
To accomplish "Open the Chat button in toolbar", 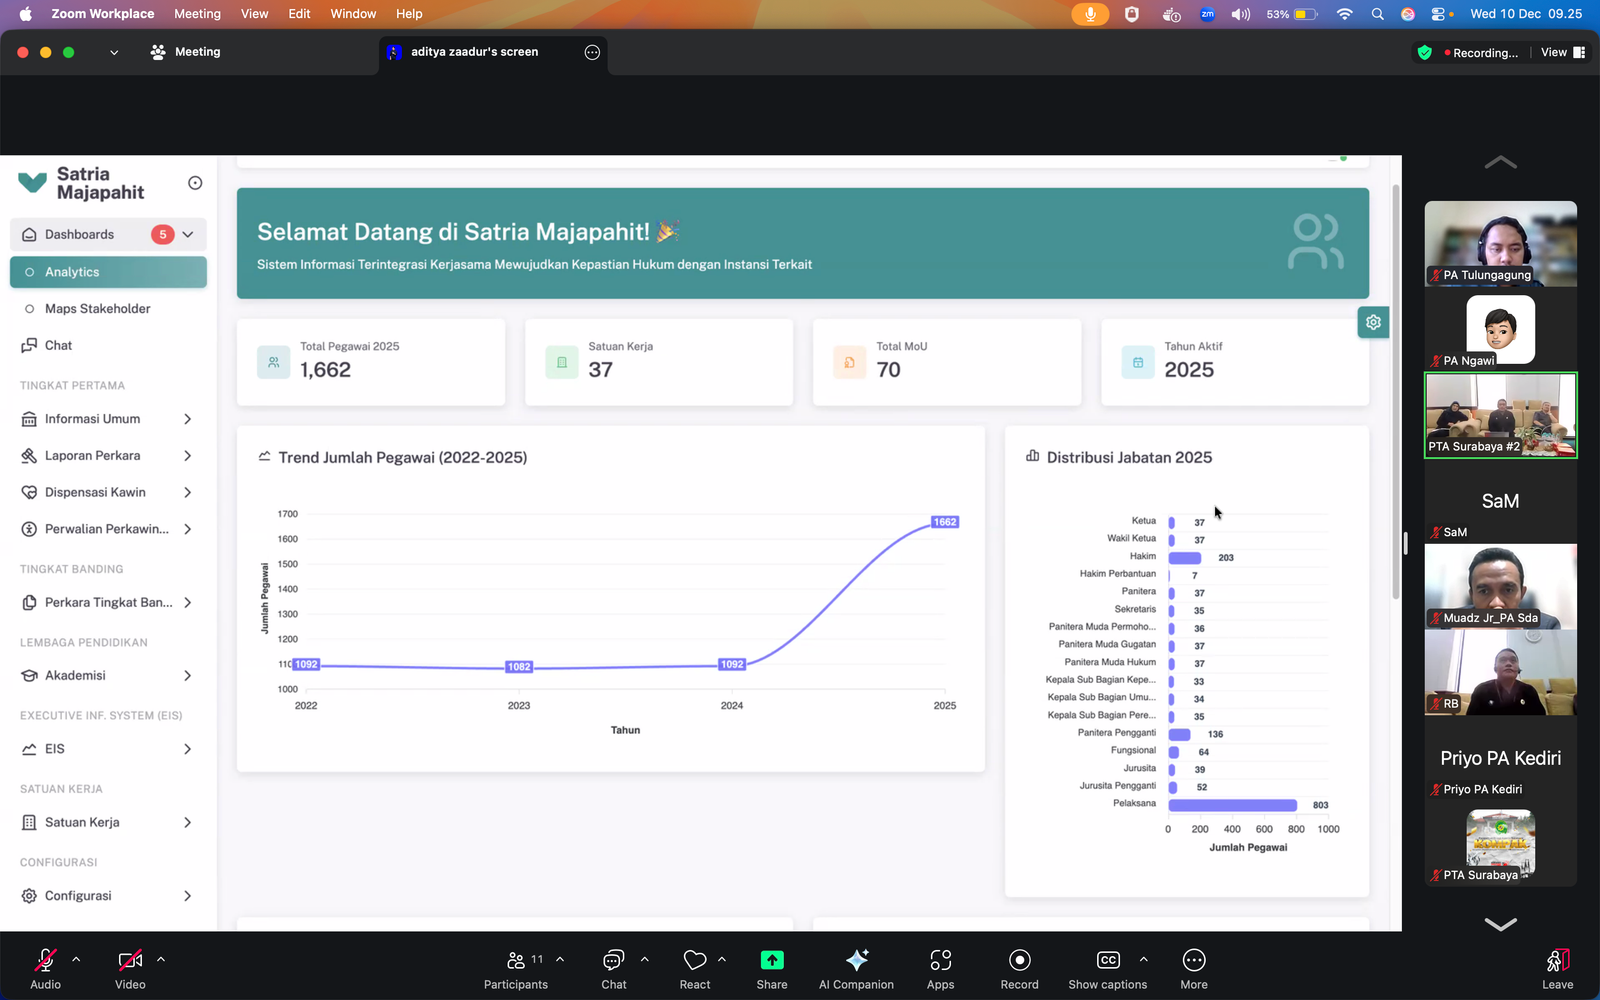I will click(x=613, y=961).
